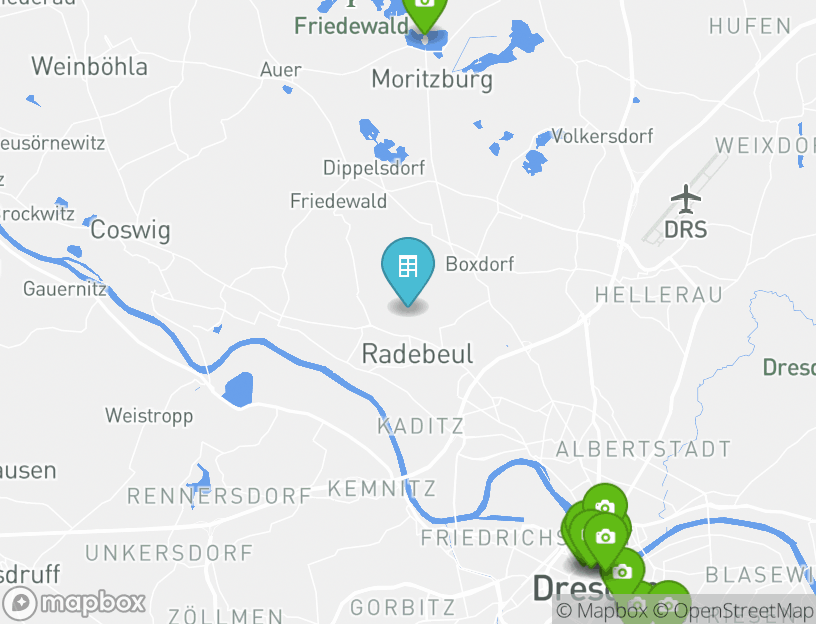Select the KADITZ district label
The width and height of the screenshot is (816, 624).
pos(420,426)
